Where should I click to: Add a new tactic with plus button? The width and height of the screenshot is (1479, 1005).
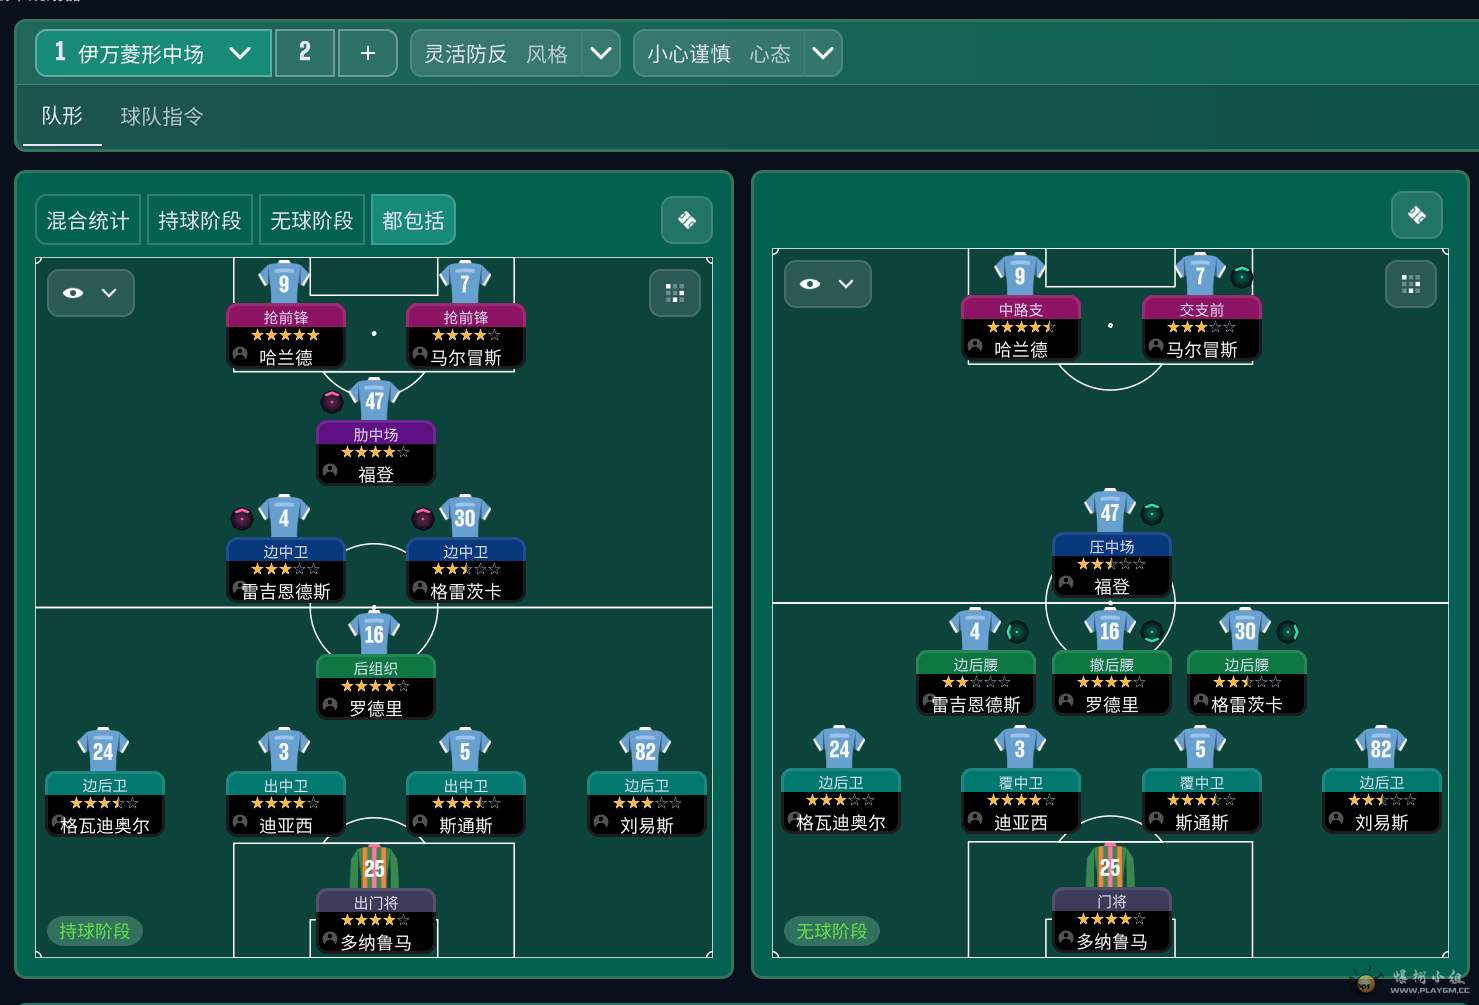point(367,53)
